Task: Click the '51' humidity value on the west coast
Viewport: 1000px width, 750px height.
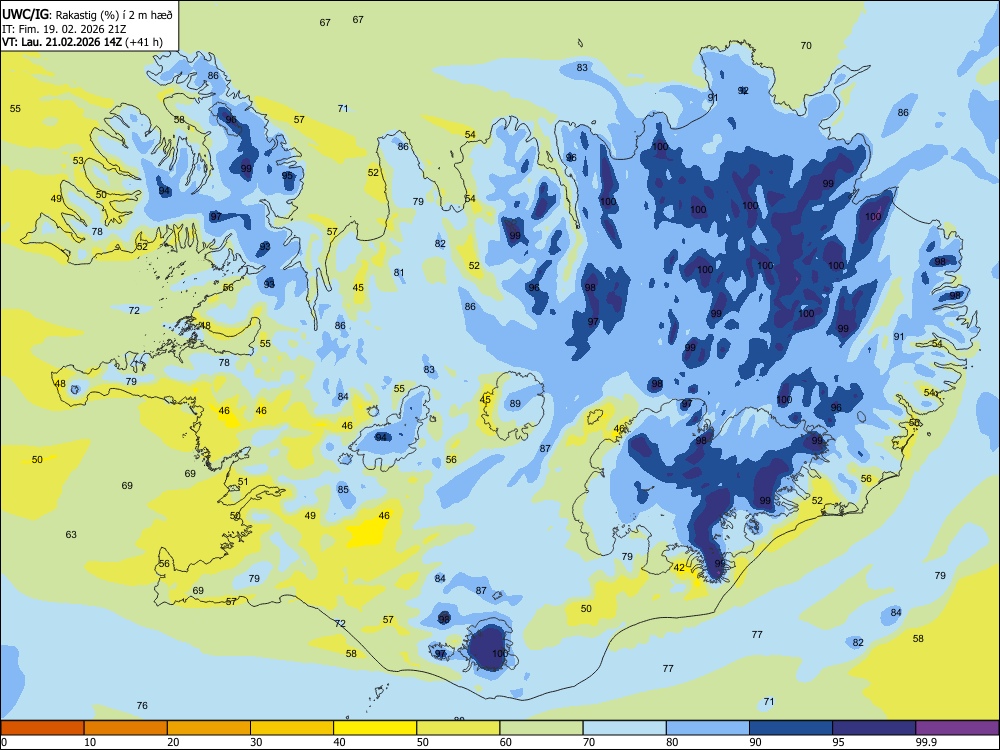Action: [243, 482]
